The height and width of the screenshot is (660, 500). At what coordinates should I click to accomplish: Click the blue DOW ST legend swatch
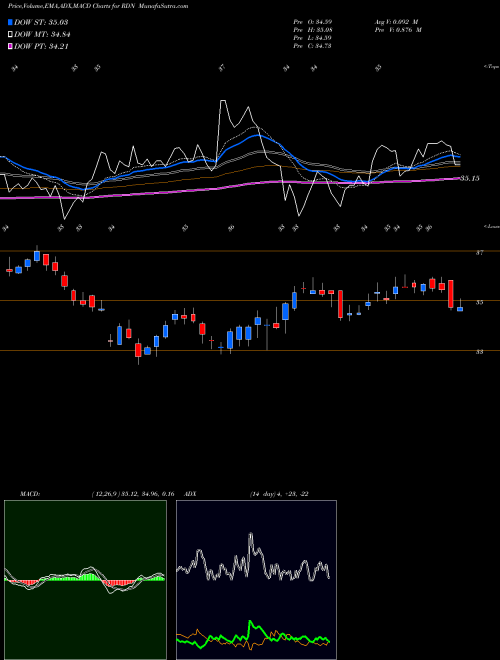pos(10,22)
